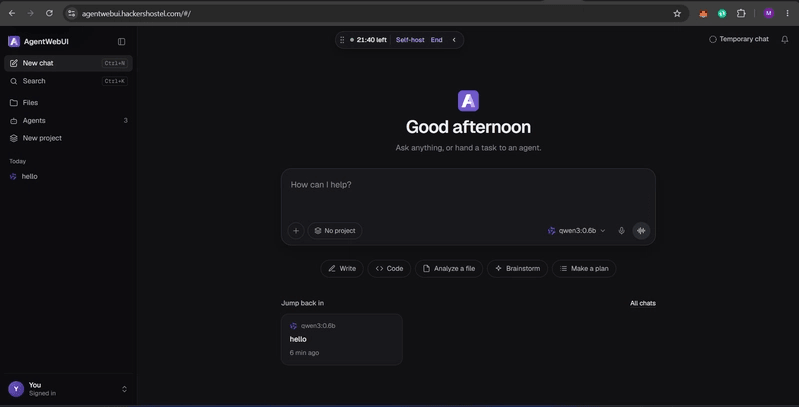End the session via End link

(x=436, y=40)
